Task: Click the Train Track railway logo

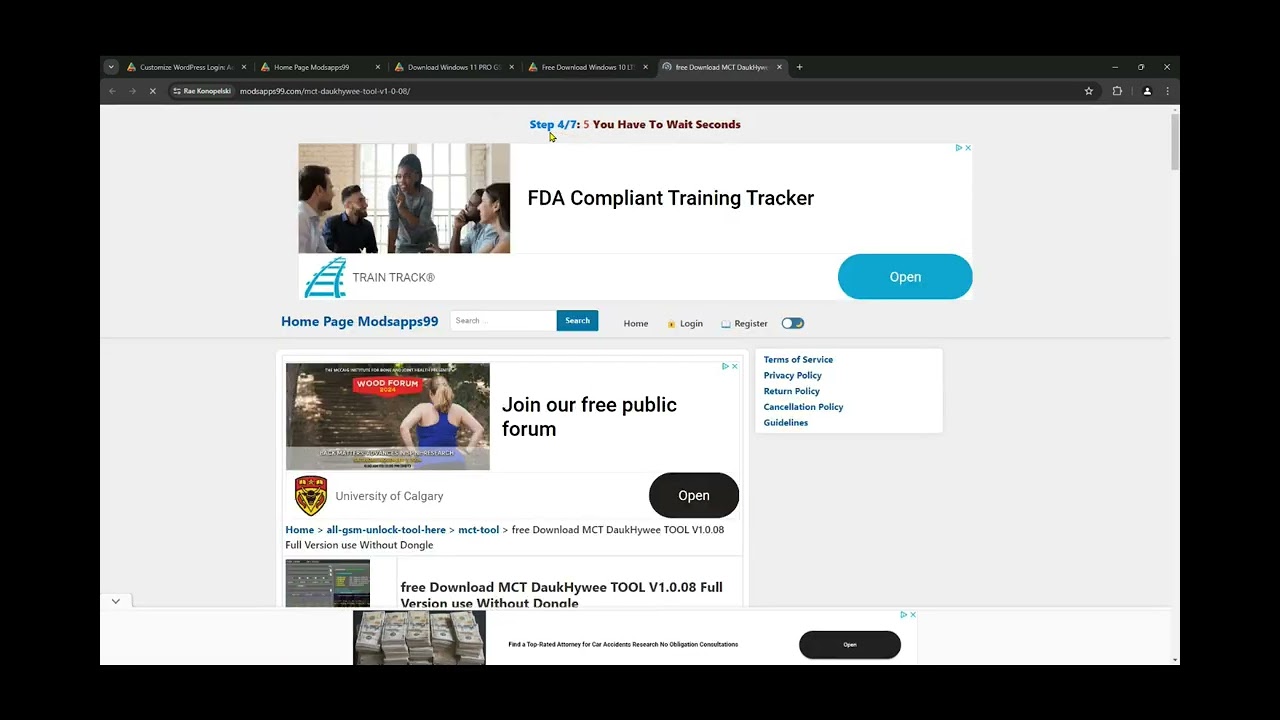Action: [324, 277]
